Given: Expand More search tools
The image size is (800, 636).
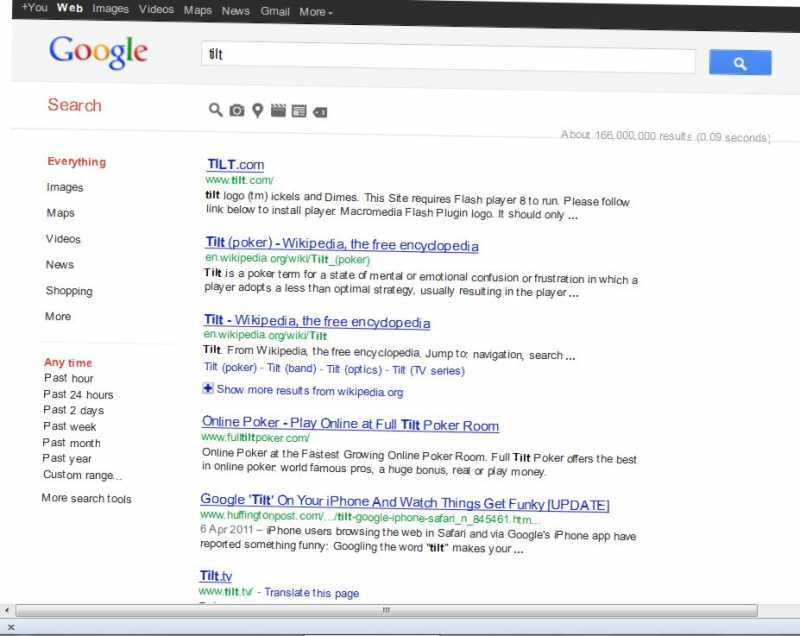Looking at the screenshot, I should 86,498.
